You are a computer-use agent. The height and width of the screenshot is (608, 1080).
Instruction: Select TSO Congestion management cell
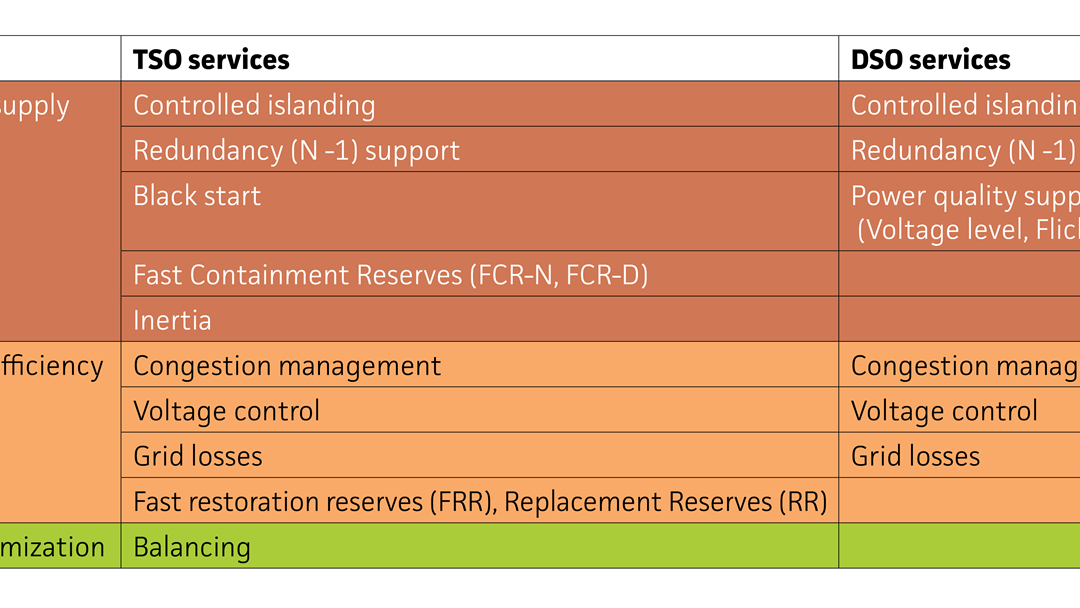pyautogui.click(x=479, y=365)
